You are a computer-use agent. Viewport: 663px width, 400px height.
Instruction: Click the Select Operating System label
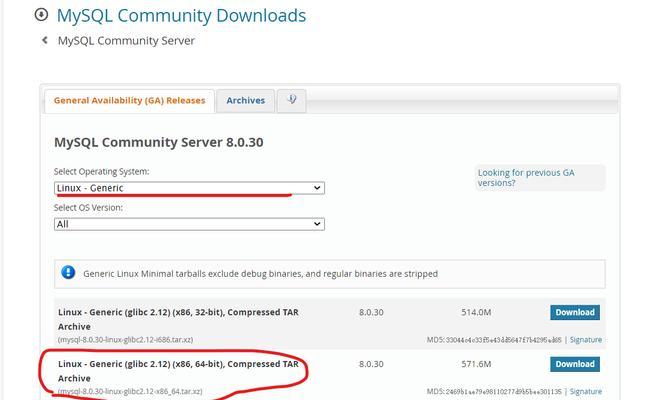tap(101, 172)
